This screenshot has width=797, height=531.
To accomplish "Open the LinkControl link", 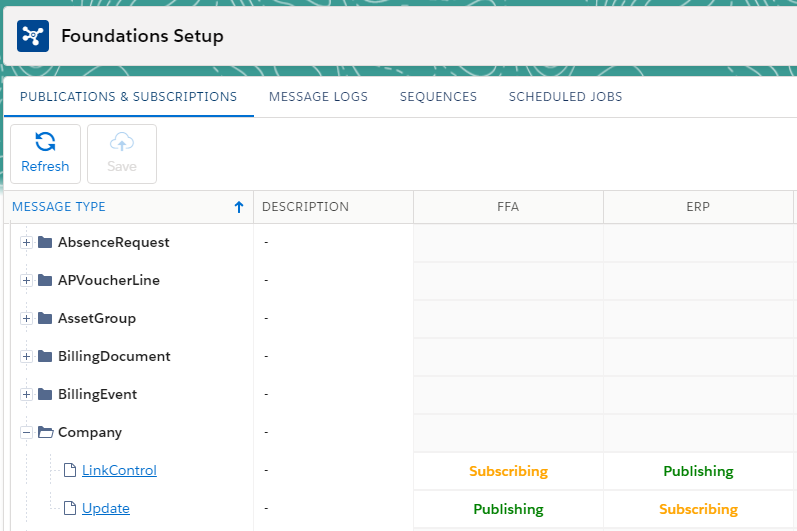I will tap(119, 470).
